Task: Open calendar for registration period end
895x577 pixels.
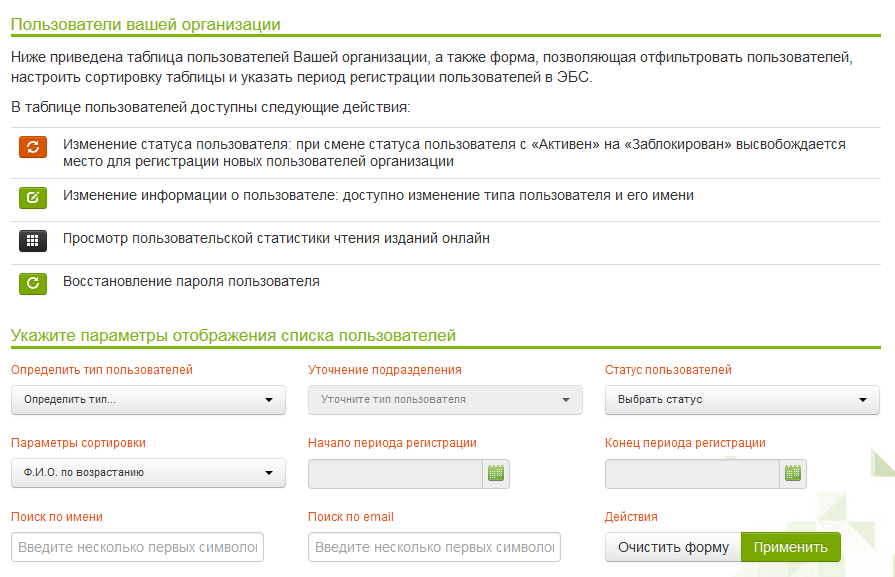Action: 793,473
